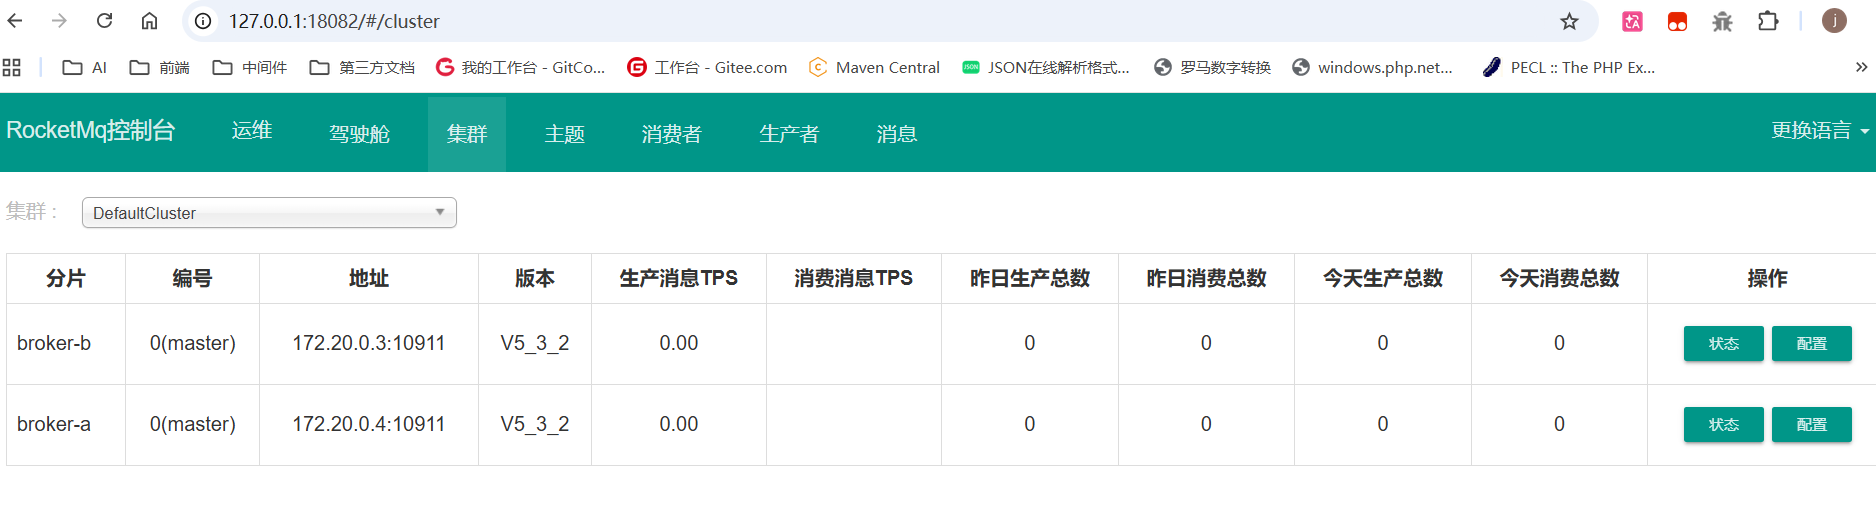Screen dimensions: 1876x521
Task: Open the 消费者 navigation tab
Action: tap(672, 134)
